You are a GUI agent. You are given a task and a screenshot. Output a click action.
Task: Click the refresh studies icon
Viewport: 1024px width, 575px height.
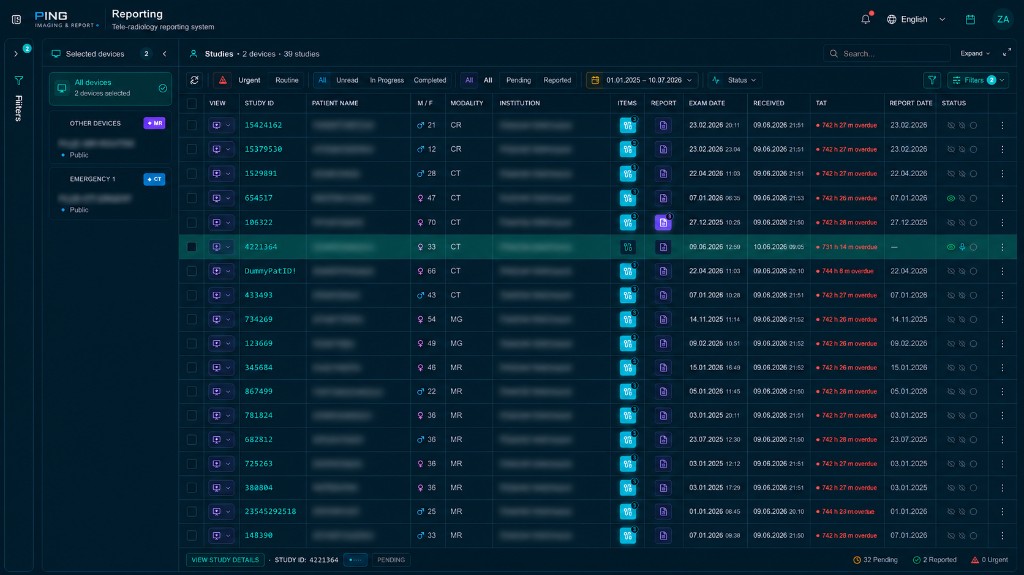tap(194, 80)
